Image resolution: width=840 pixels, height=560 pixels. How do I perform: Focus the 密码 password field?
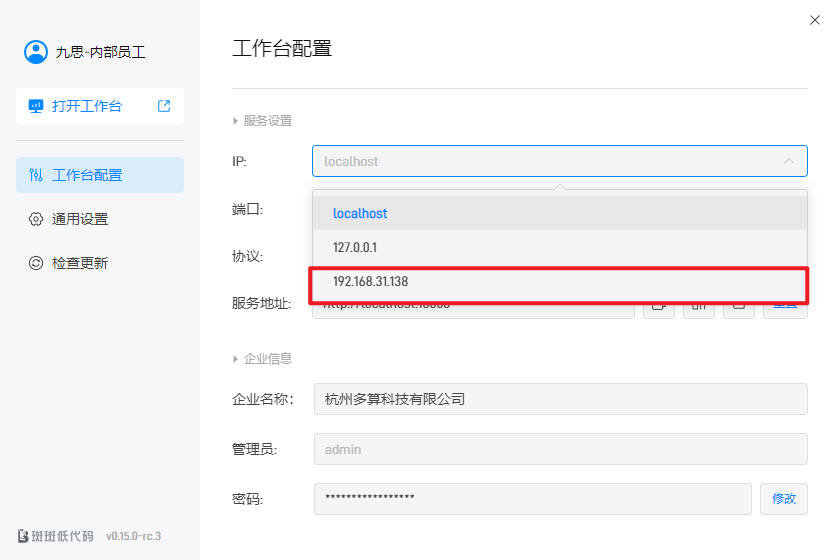tap(532, 498)
